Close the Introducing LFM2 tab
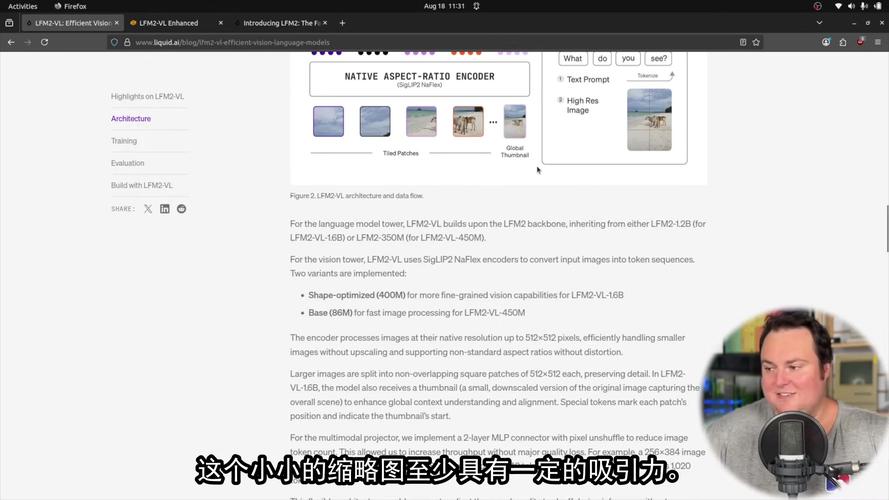Viewport: 889px width, 500px height. [325, 23]
